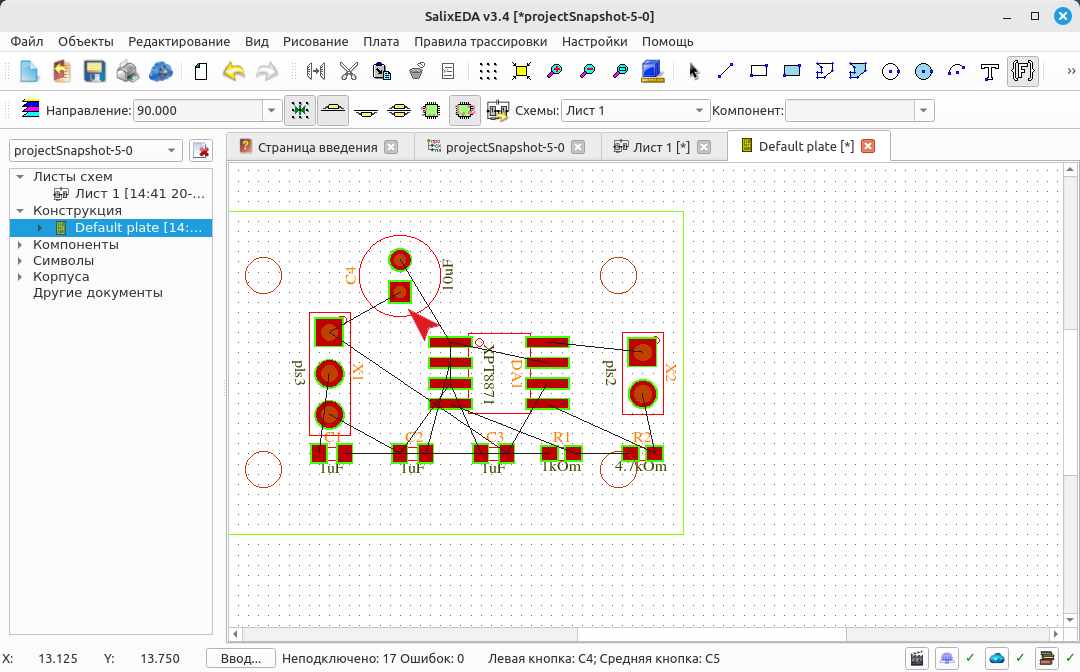Close the Страница введения tab
1080x672 pixels.
point(391,147)
